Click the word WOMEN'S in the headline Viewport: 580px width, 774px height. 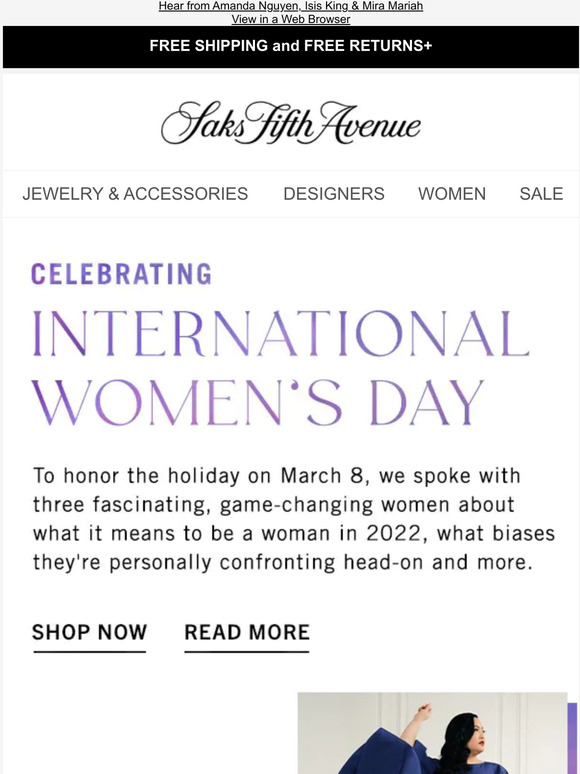click(187, 402)
